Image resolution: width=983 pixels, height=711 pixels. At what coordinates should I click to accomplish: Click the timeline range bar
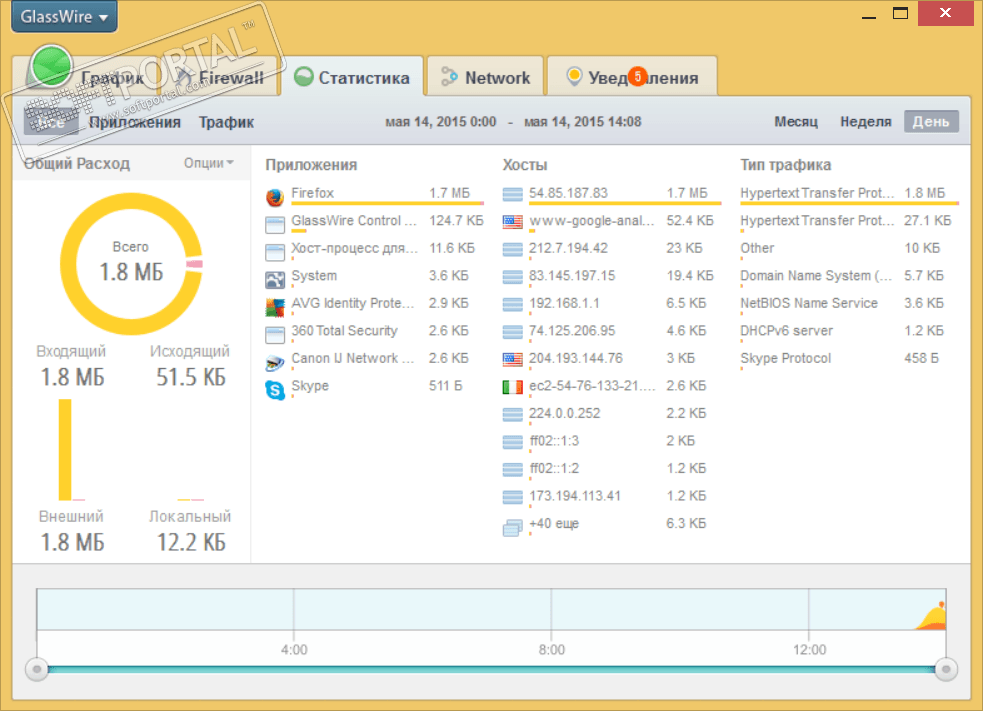pos(492,670)
